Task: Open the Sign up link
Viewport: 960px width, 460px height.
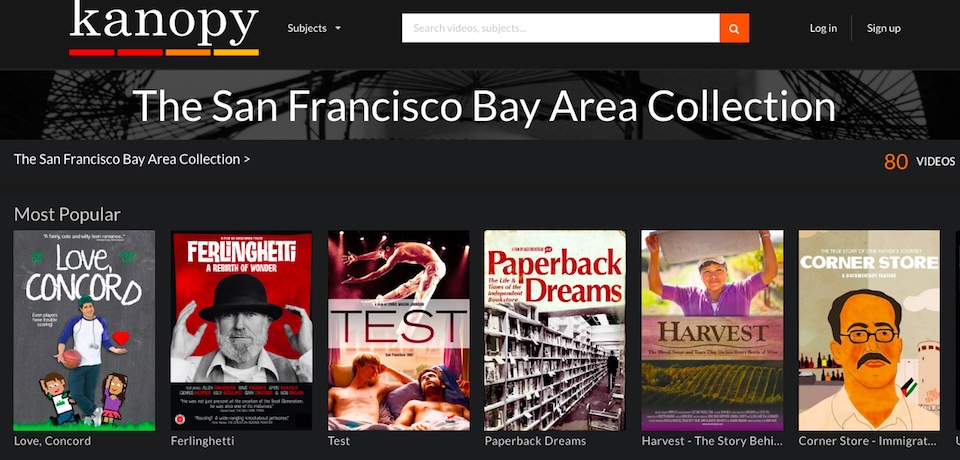Action: 883,28
